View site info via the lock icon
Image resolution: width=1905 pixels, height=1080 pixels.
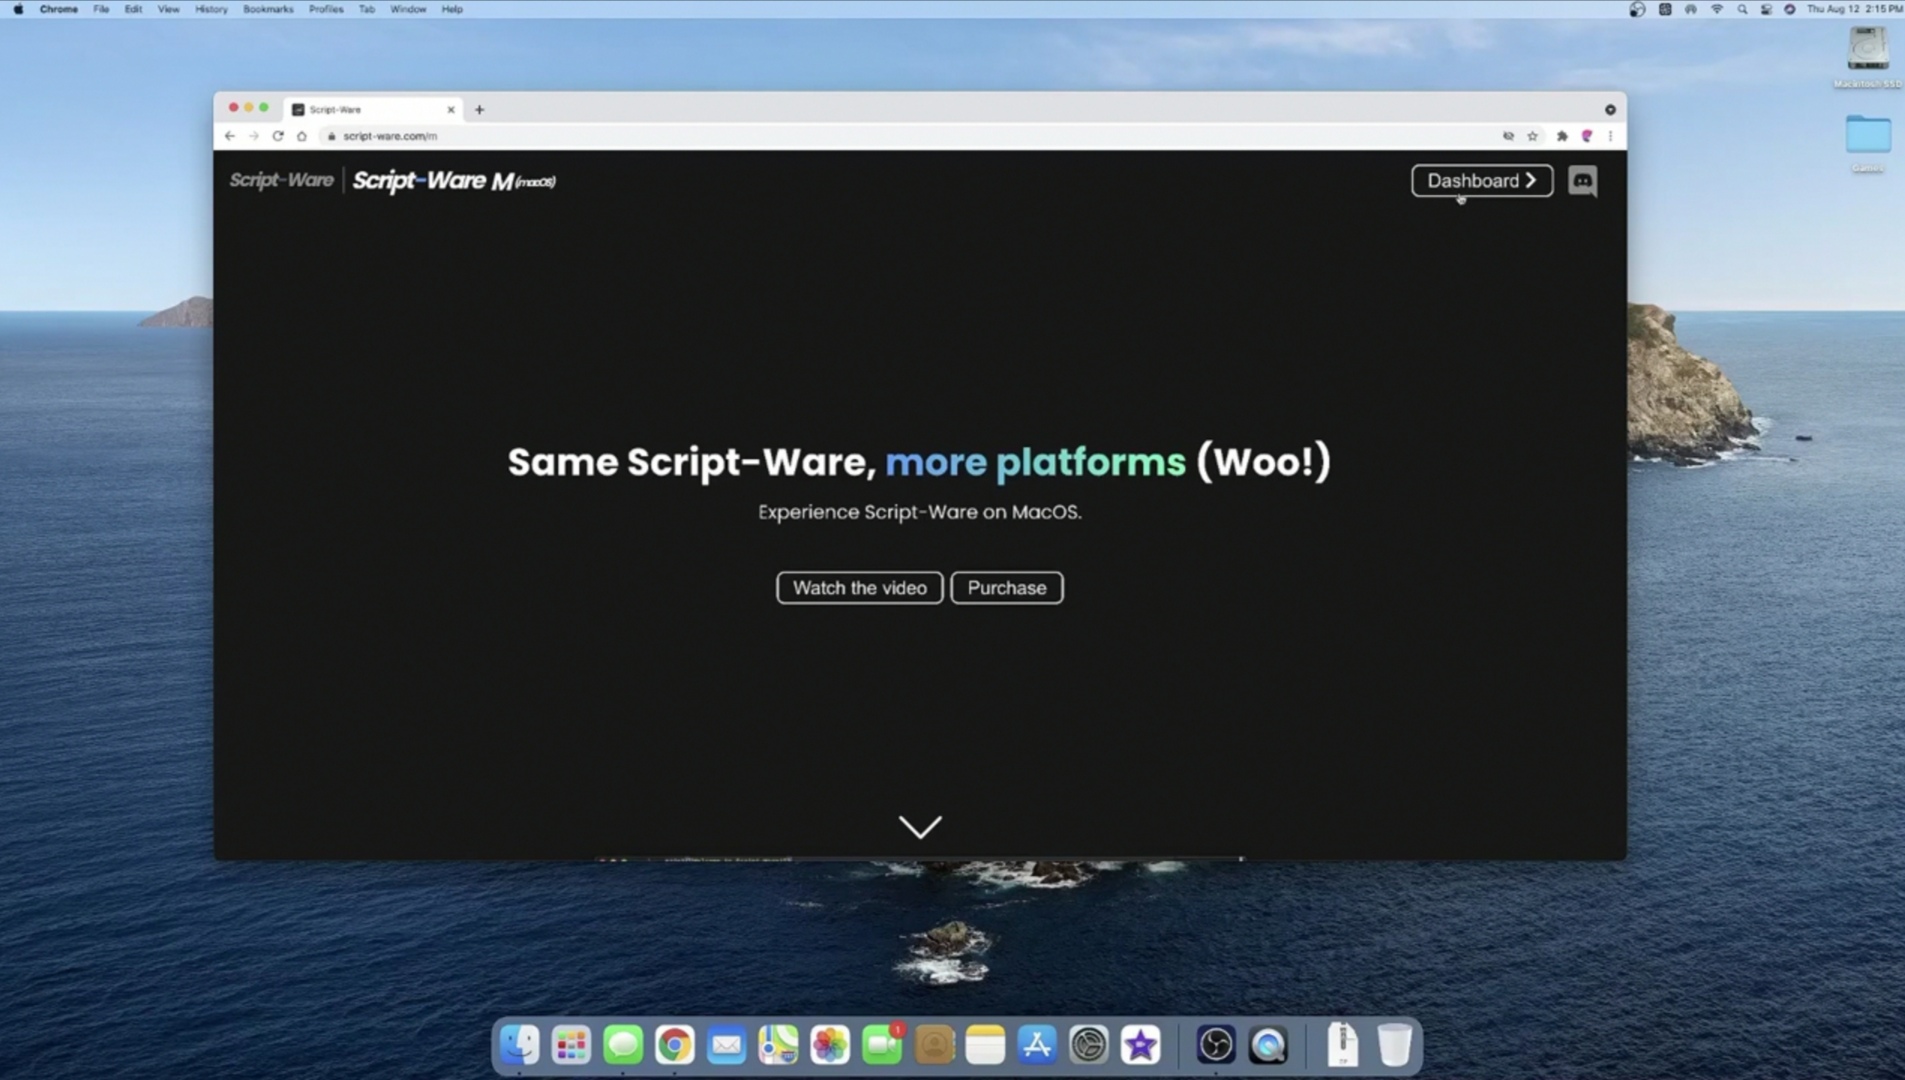(332, 136)
